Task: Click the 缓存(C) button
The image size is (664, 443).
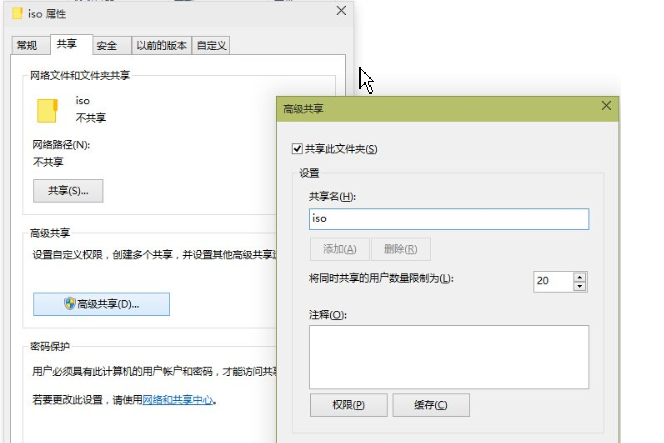Action: click(x=431, y=405)
